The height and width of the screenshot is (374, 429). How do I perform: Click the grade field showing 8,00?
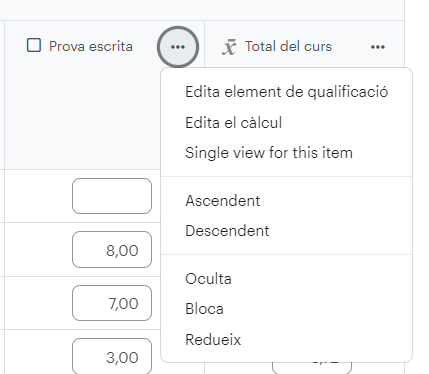(x=112, y=249)
